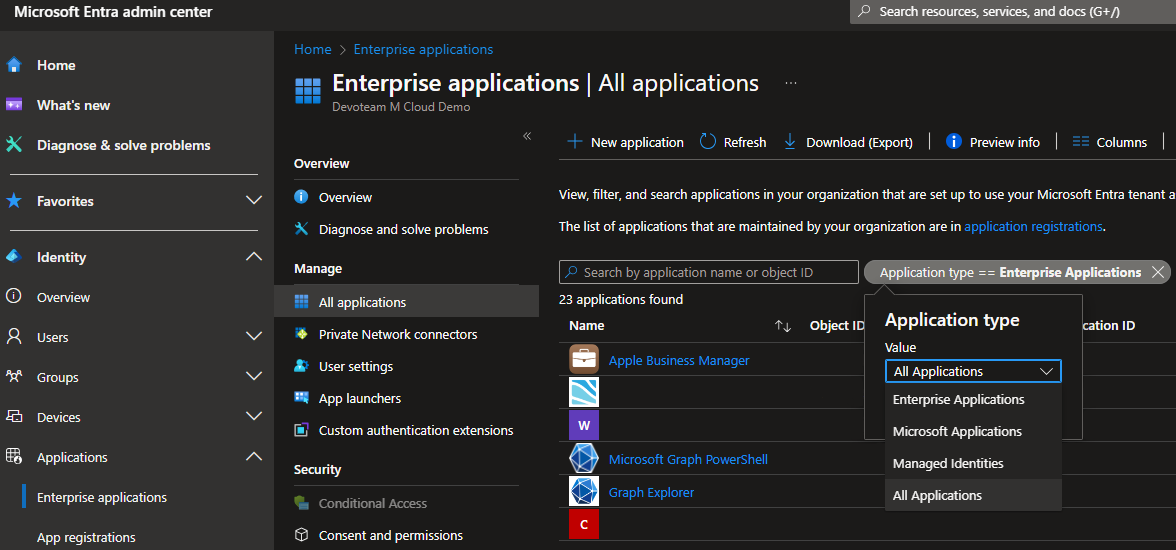
Task: Click Download (Export) button
Action: pyautogui.click(x=848, y=142)
